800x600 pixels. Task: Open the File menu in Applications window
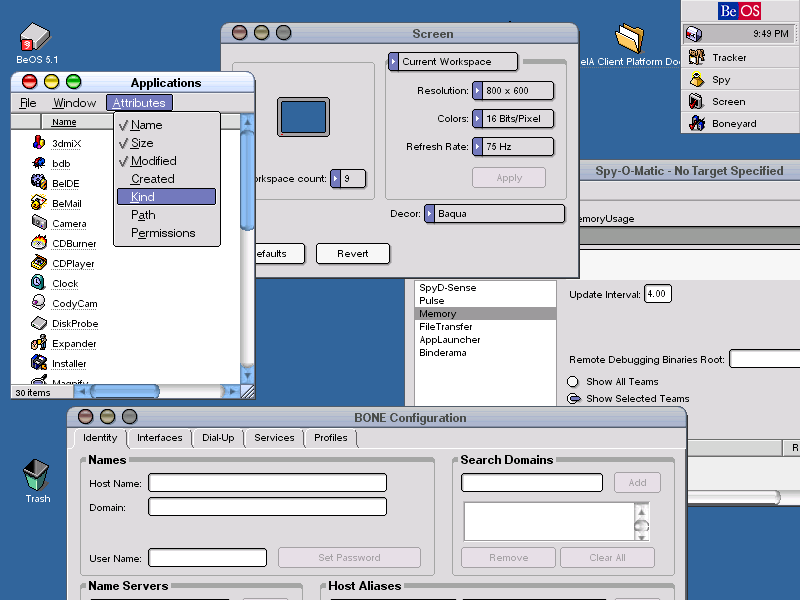pyautogui.click(x=28, y=103)
